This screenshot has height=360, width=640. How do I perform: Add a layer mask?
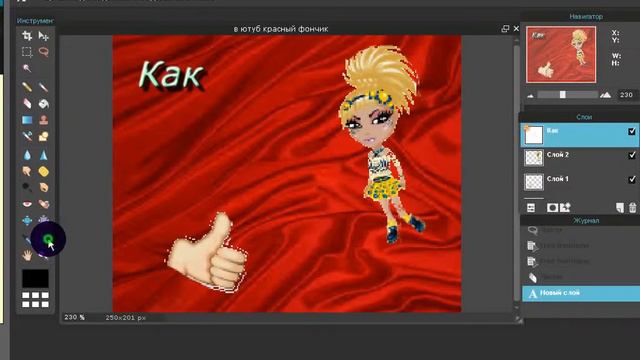point(552,208)
